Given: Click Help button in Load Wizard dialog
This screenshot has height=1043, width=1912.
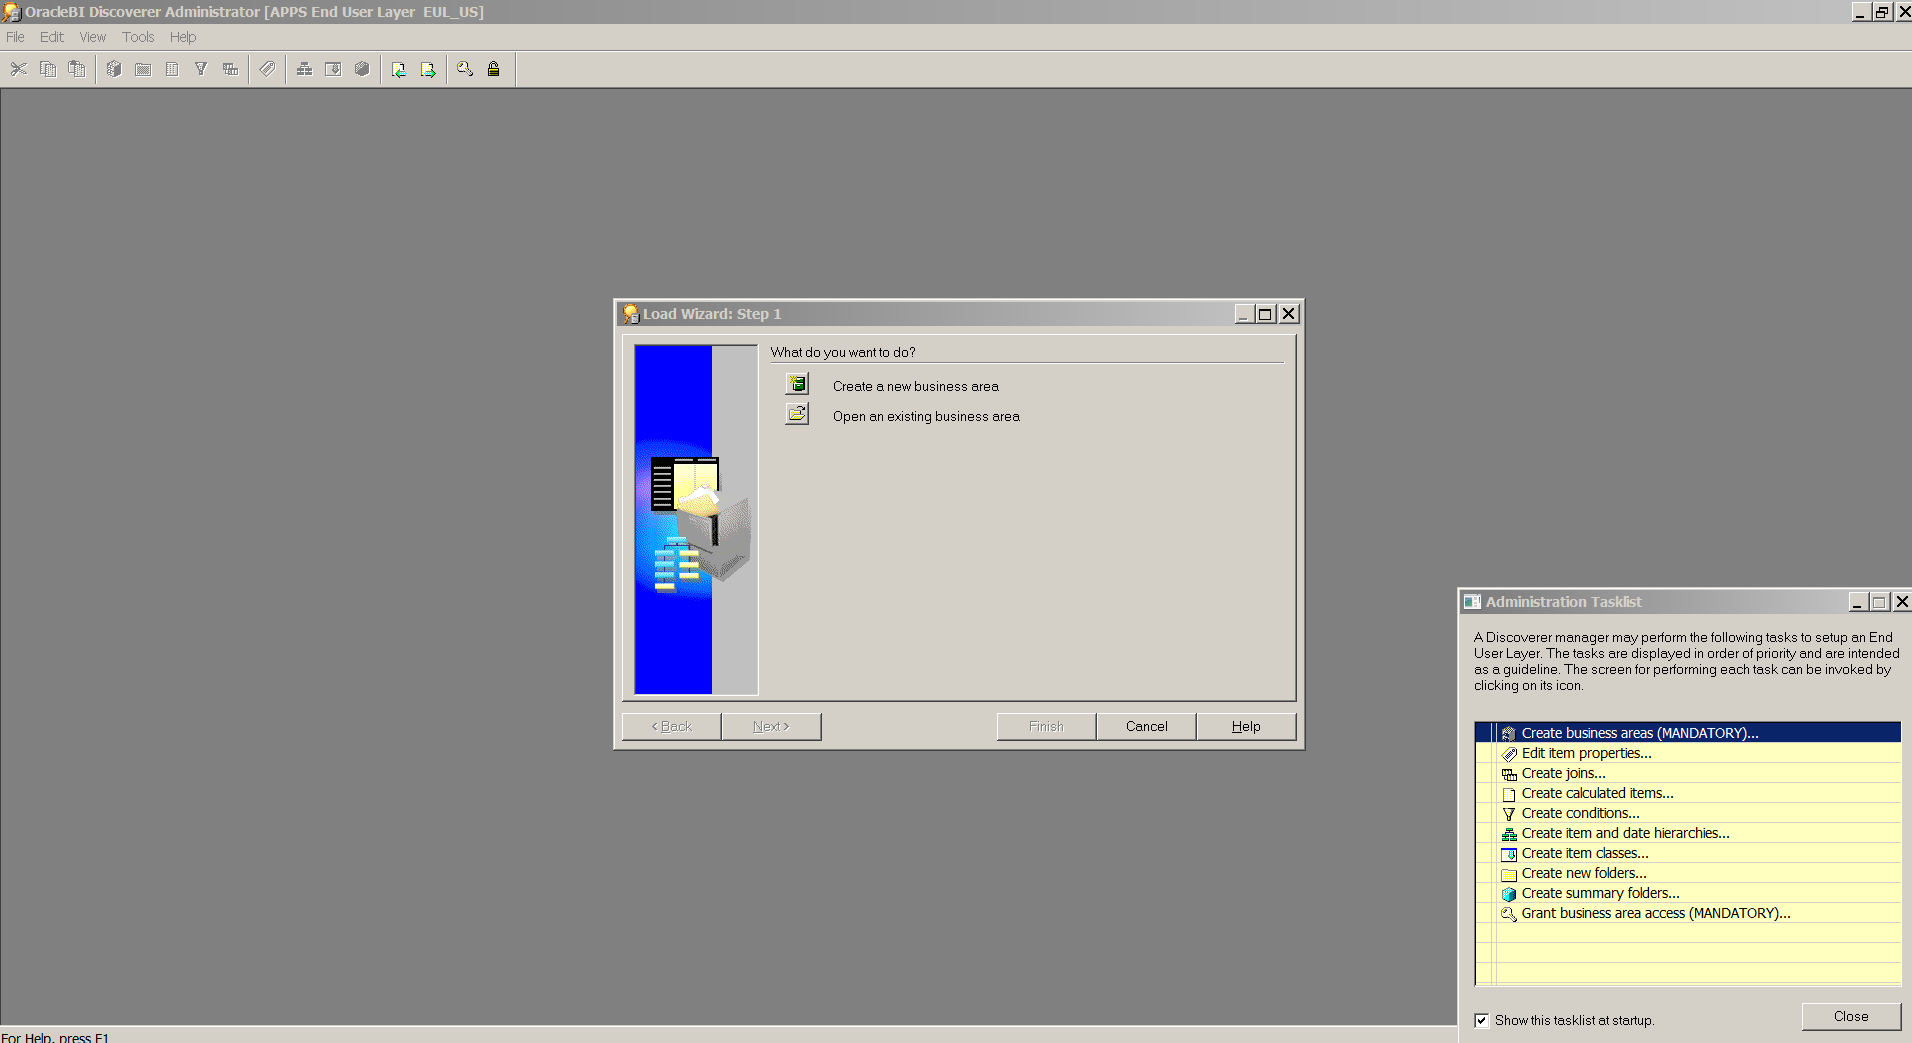Looking at the screenshot, I should point(1245,726).
